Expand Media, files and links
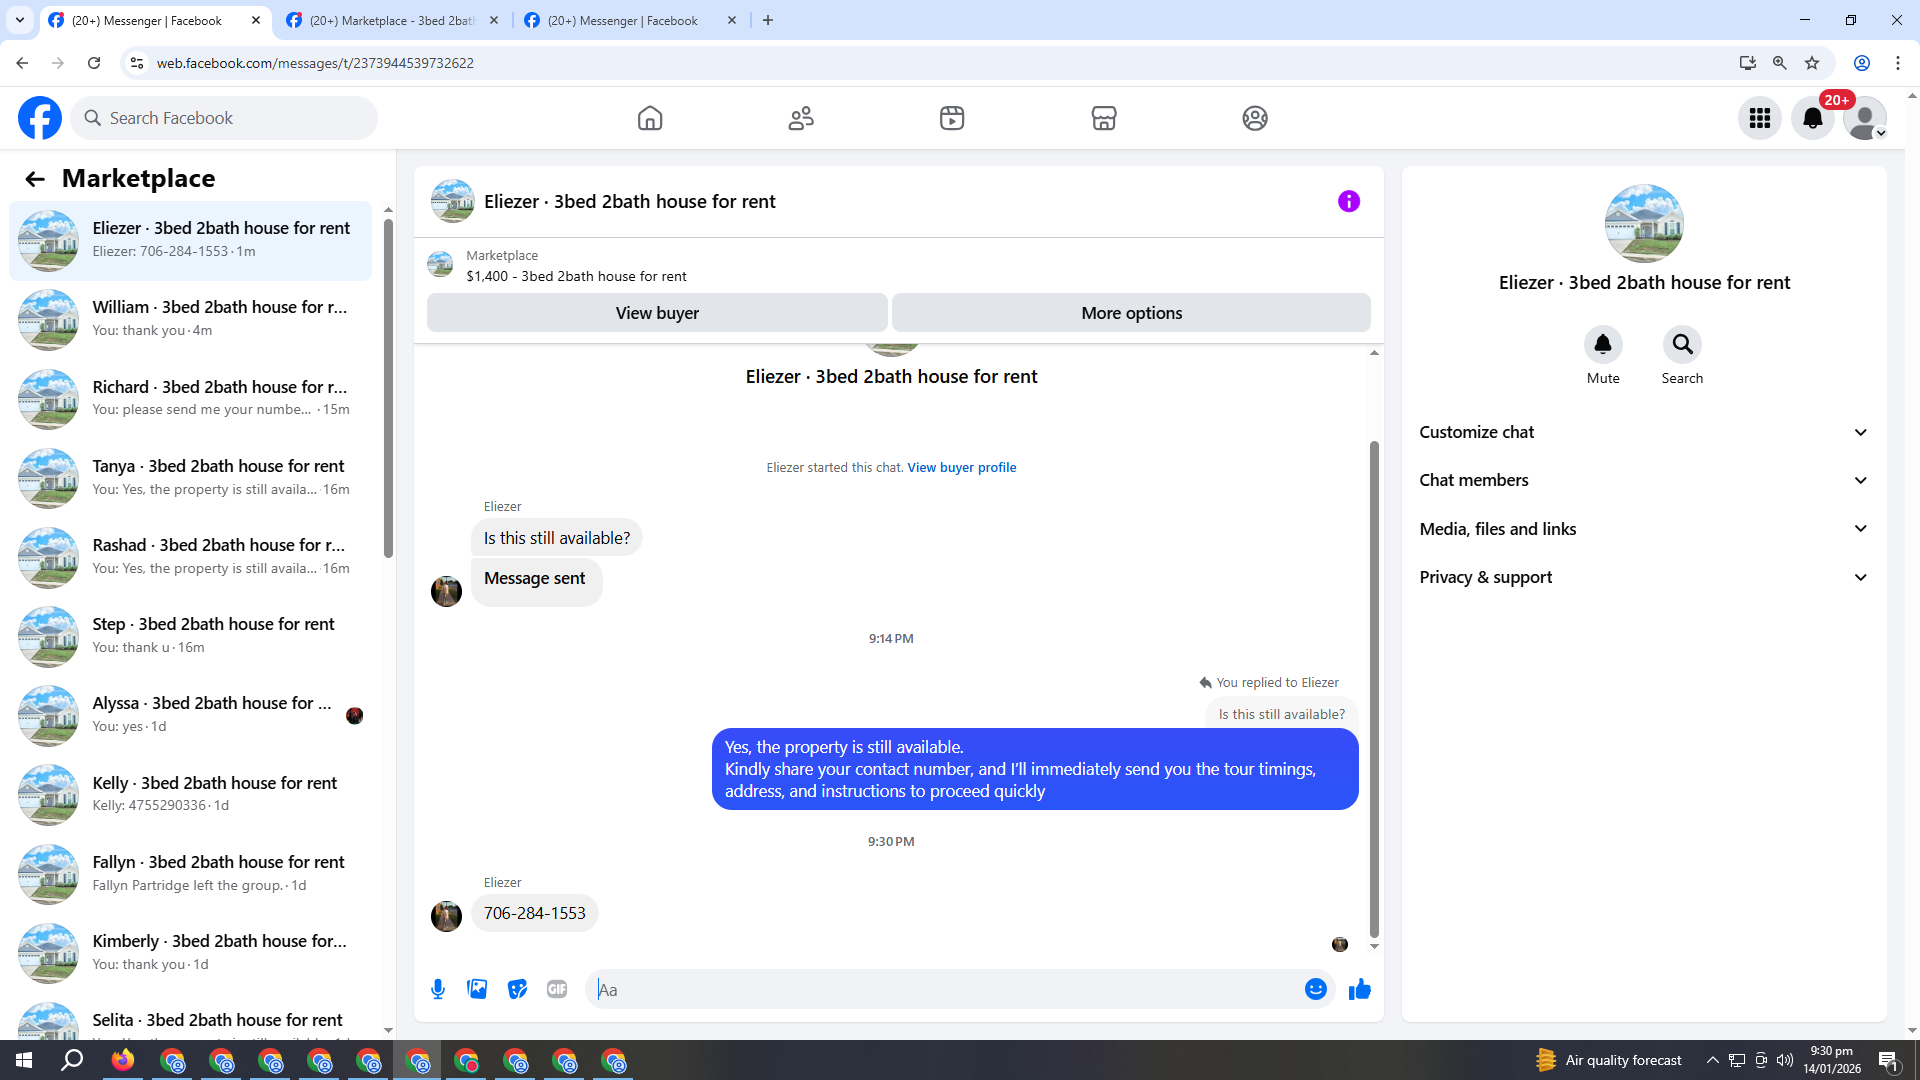1920x1080 pixels. tap(1643, 529)
